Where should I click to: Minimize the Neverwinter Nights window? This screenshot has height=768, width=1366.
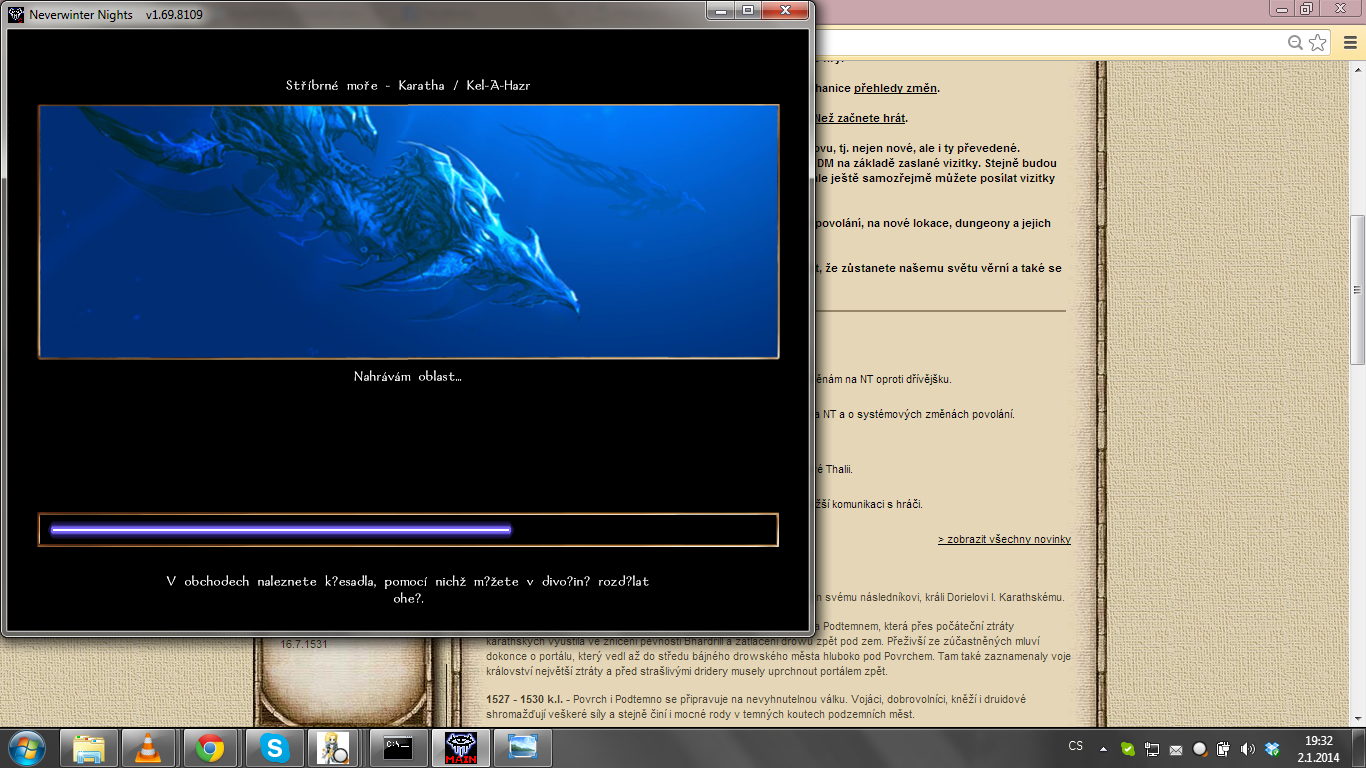719,10
